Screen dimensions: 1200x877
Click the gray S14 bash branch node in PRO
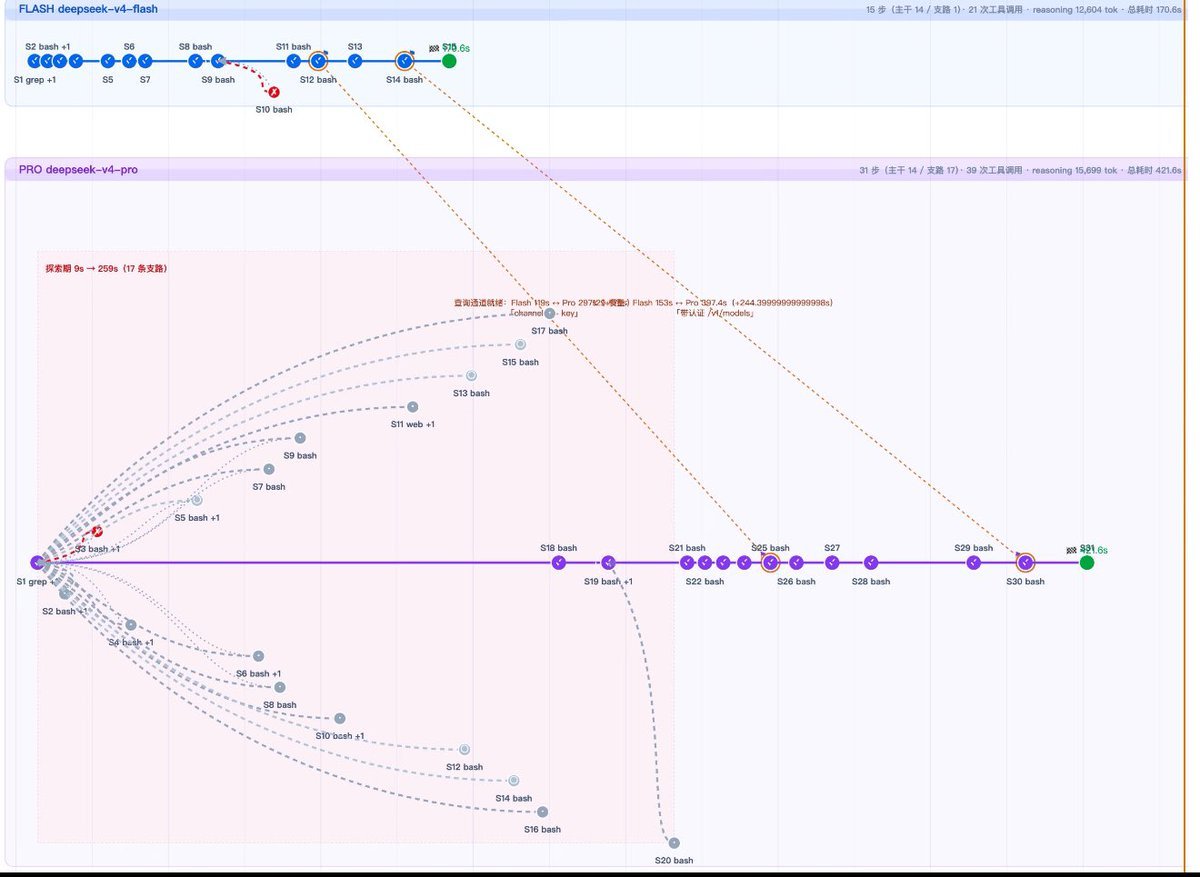click(x=513, y=780)
